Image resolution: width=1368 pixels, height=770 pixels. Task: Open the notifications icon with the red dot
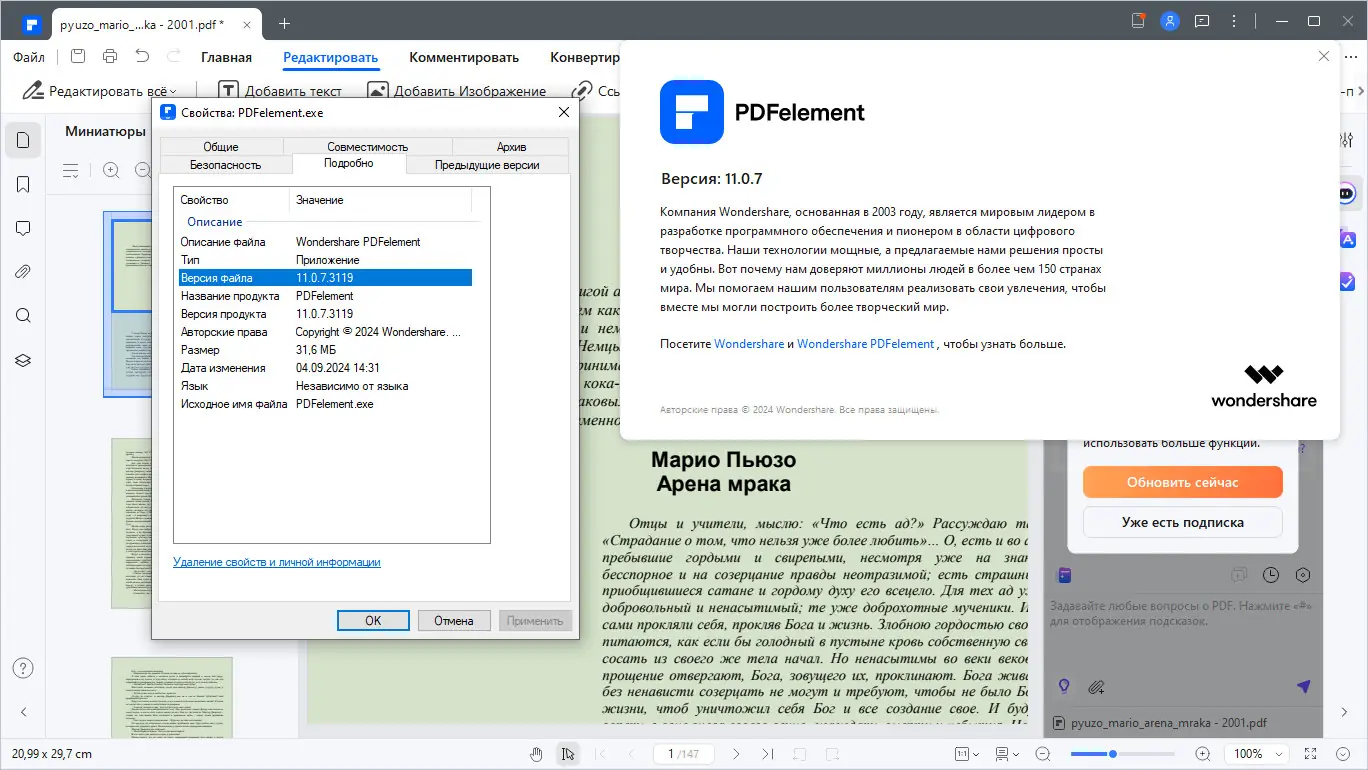(1138, 21)
